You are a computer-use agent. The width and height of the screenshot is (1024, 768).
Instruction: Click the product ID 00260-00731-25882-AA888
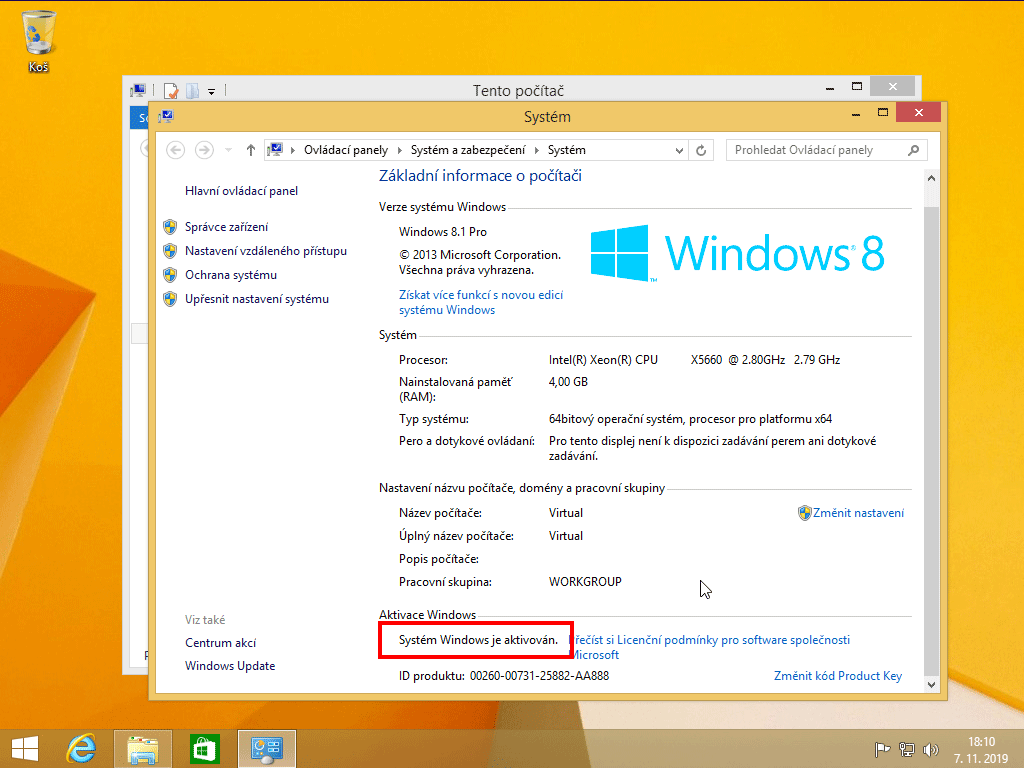click(x=539, y=676)
